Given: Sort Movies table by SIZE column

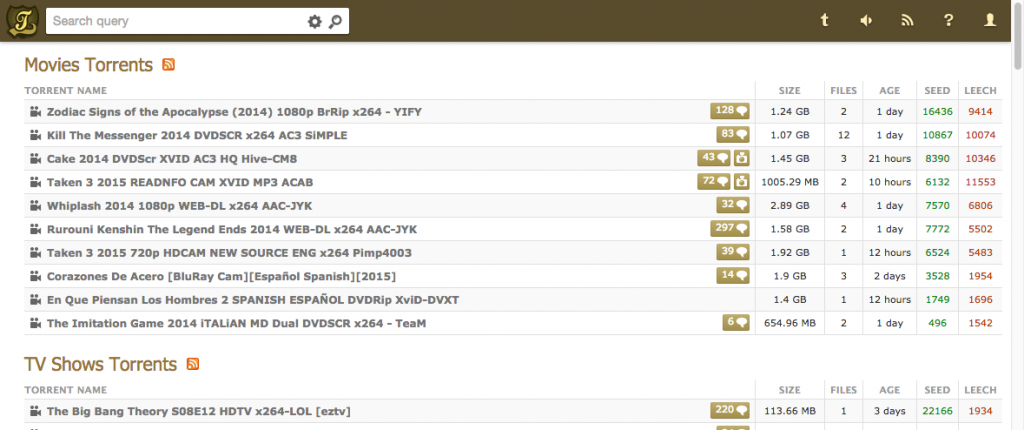Looking at the screenshot, I should tap(790, 91).
